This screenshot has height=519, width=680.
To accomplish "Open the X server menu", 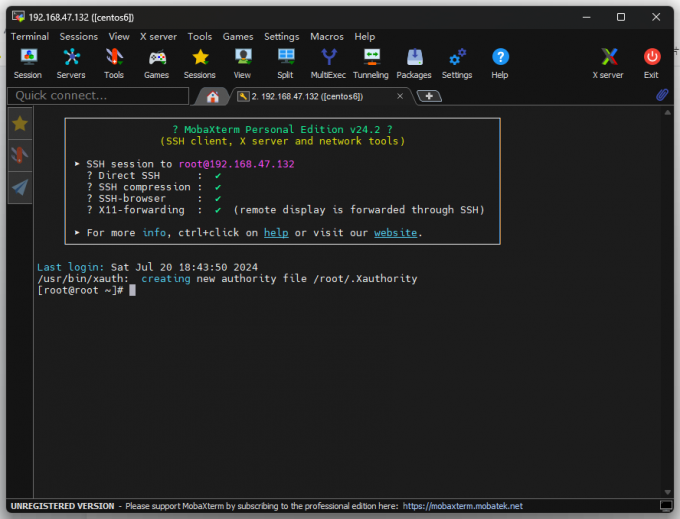I will [x=158, y=36].
